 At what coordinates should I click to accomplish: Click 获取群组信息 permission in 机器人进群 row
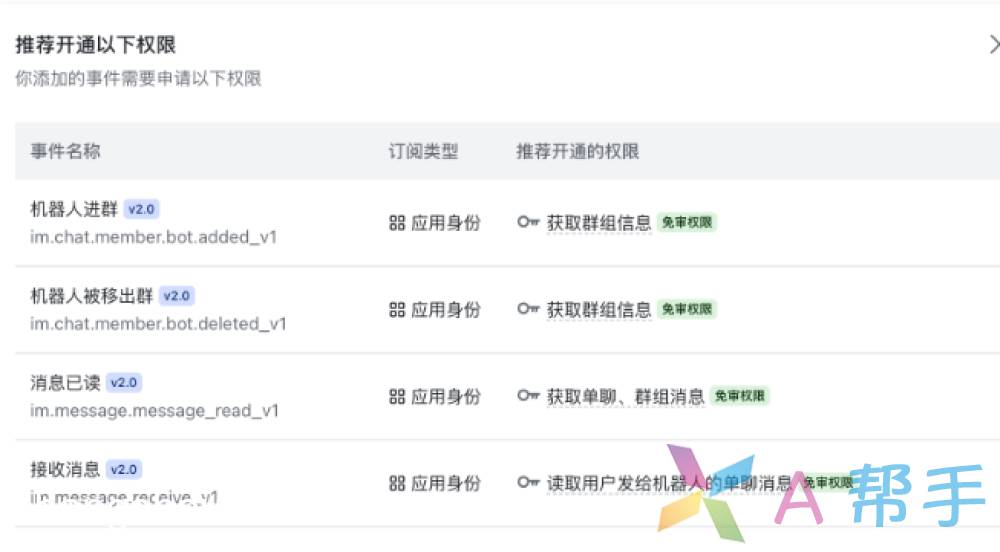click(599, 223)
